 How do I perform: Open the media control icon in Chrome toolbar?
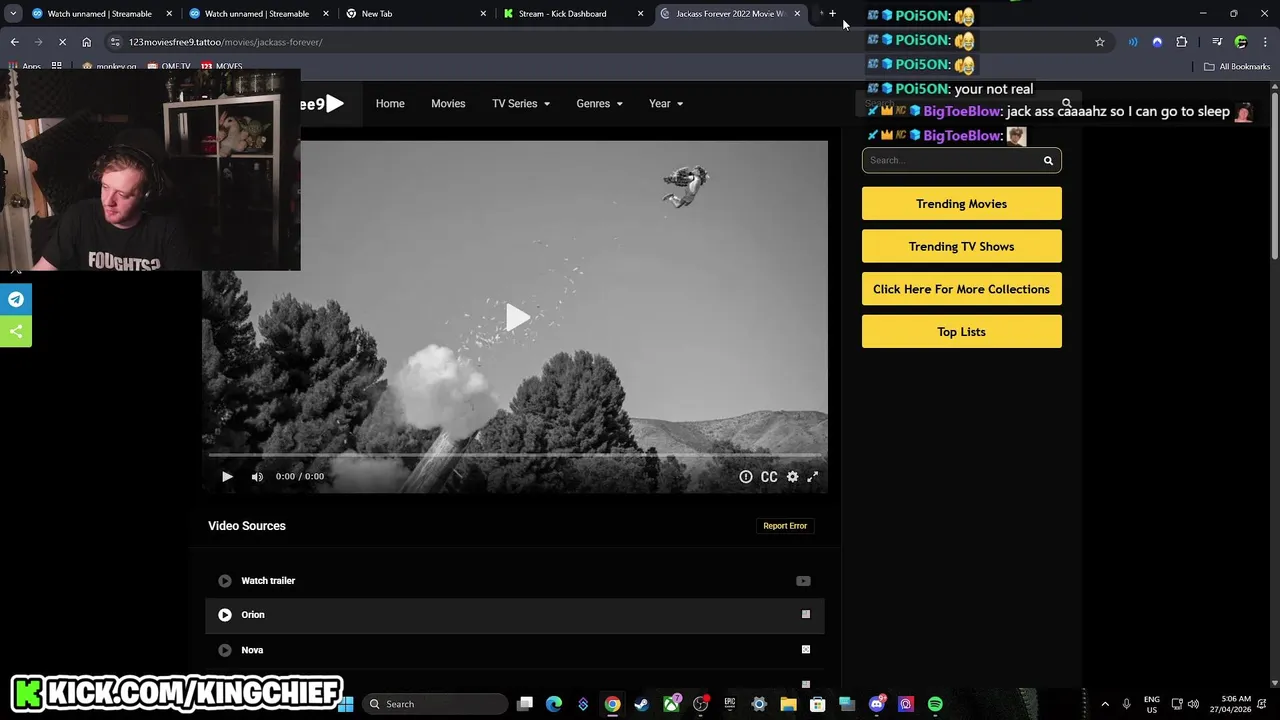coord(1217,42)
